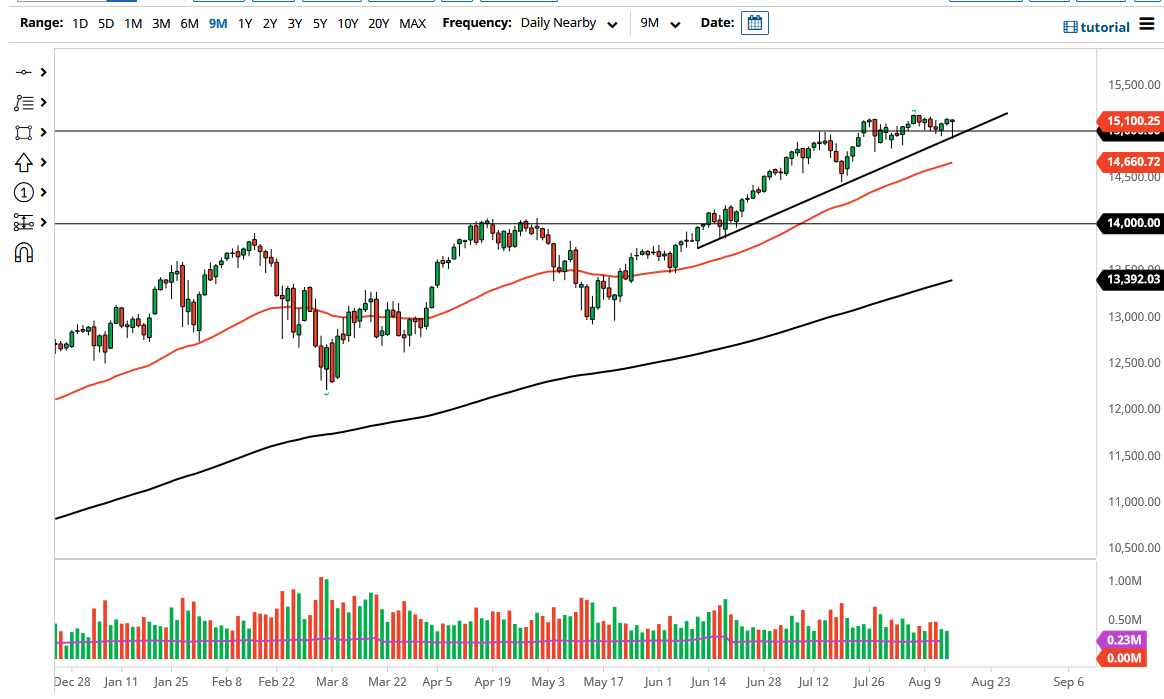This screenshot has width=1164, height=699.
Task: Select the numbered callout tool
Action: click(x=23, y=192)
